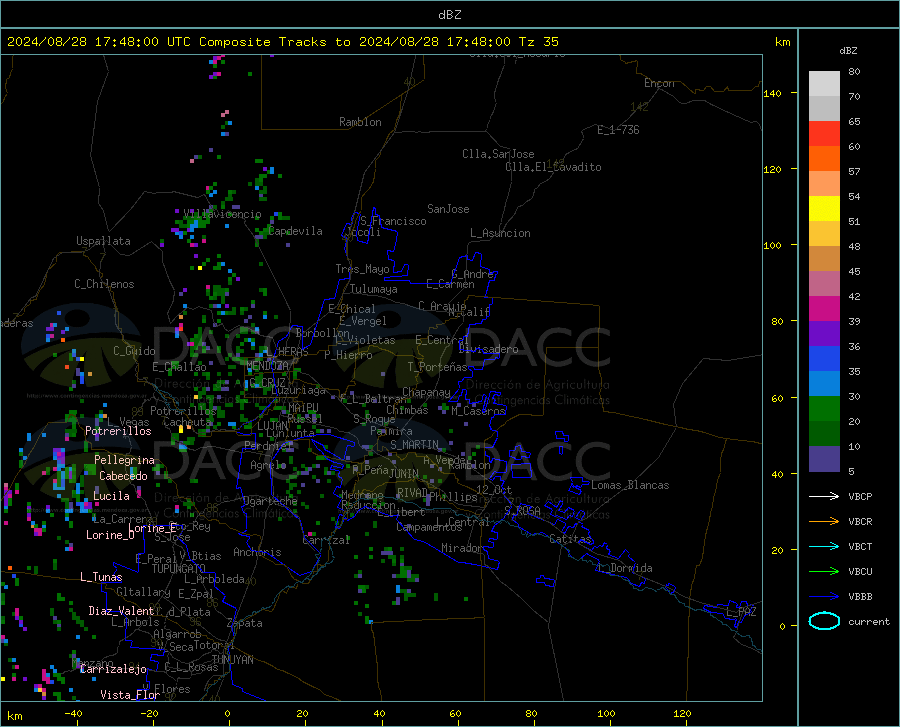Select the red 60 dBZ color swatch
This screenshot has height=727, width=900.
coord(824,134)
